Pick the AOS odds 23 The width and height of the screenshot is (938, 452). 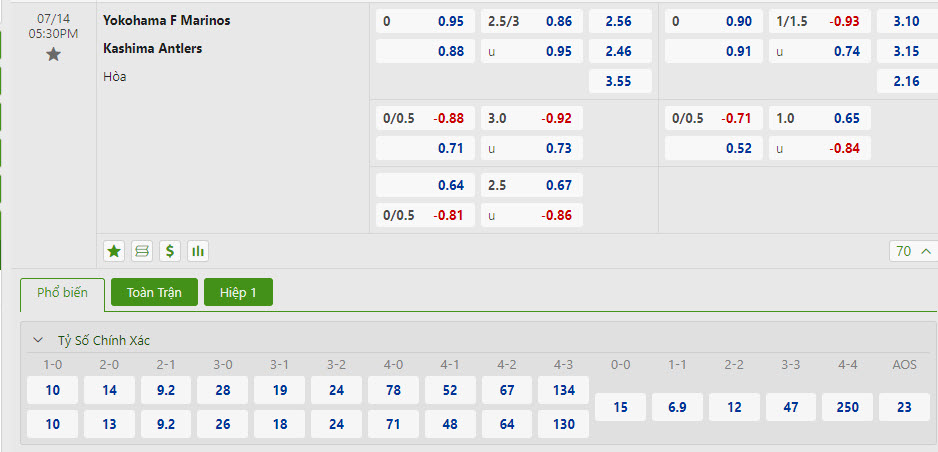(x=905, y=407)
